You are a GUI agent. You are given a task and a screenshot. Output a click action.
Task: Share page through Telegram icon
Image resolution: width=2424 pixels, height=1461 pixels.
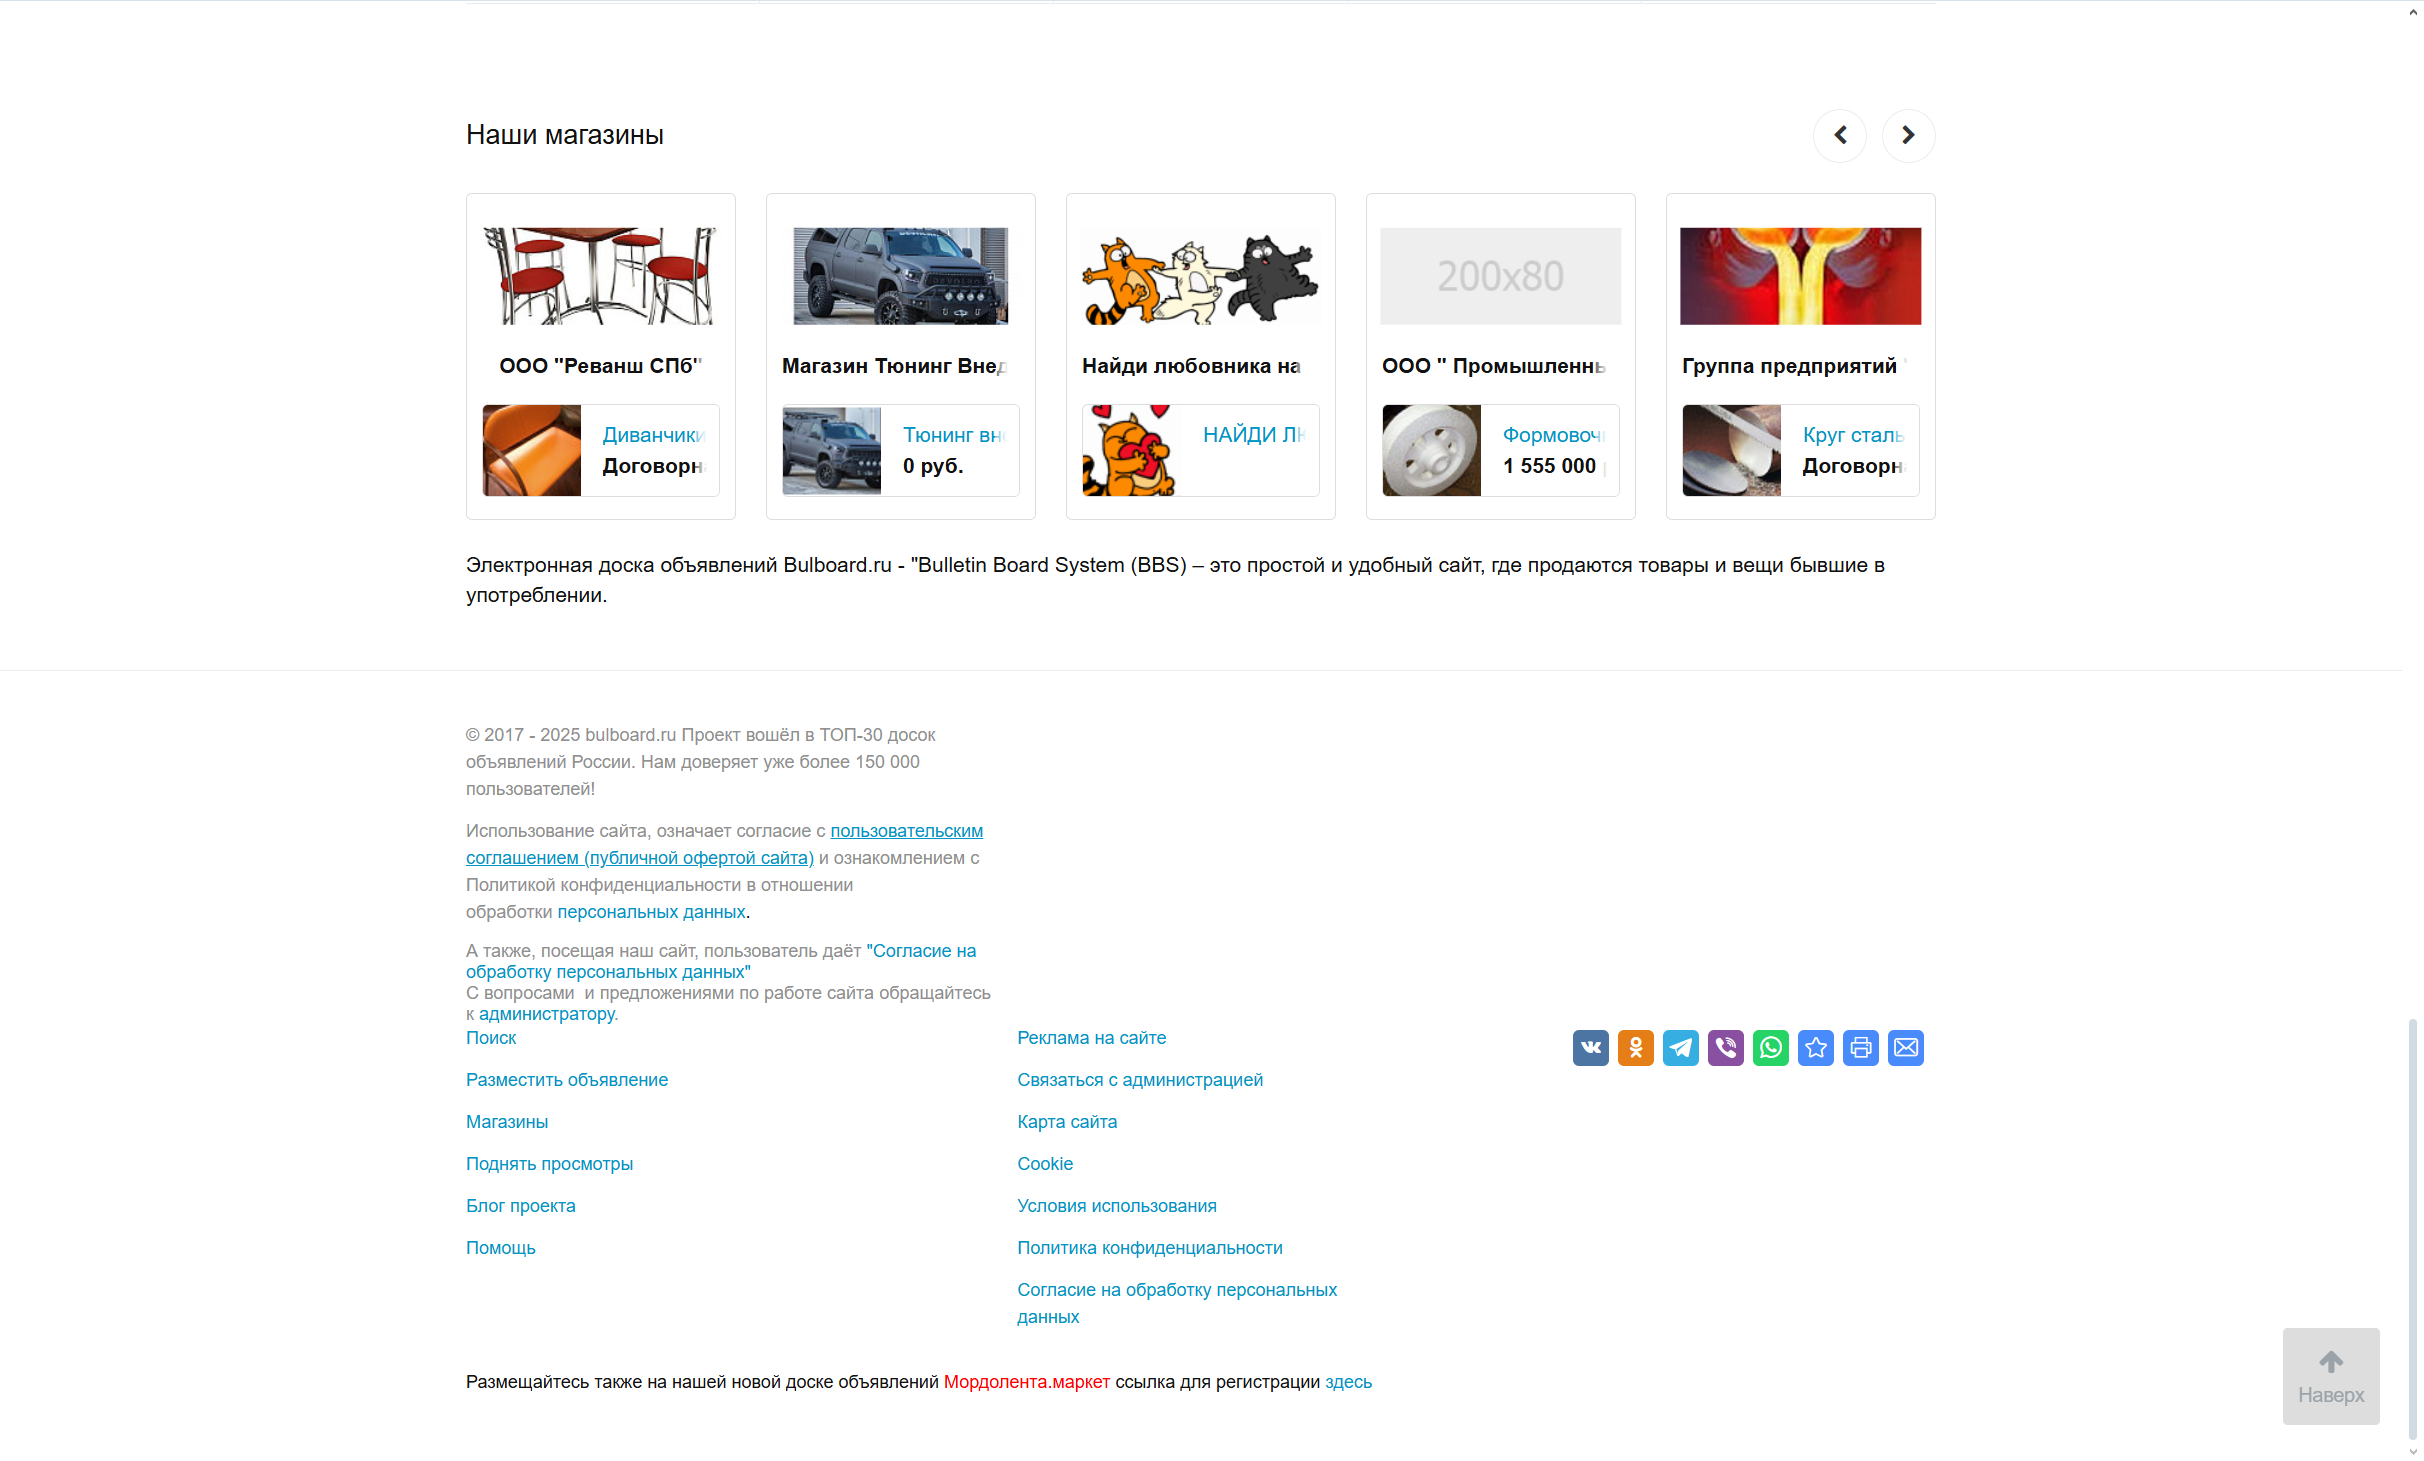click(x=1680, y=1047)
